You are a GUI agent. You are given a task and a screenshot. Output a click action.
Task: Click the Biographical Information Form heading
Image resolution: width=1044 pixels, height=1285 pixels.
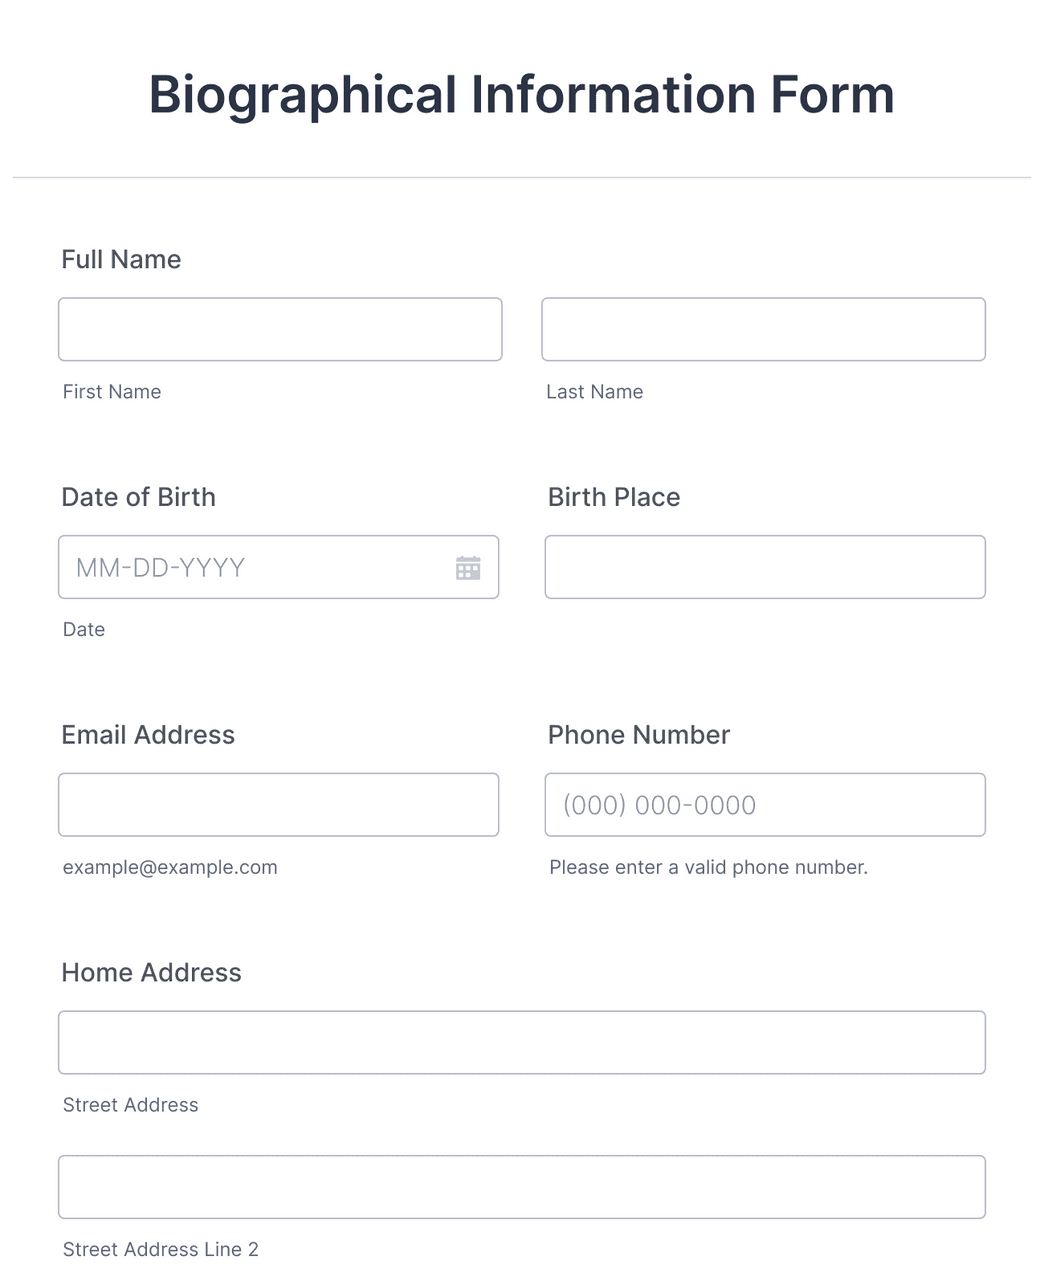(521, 95)
